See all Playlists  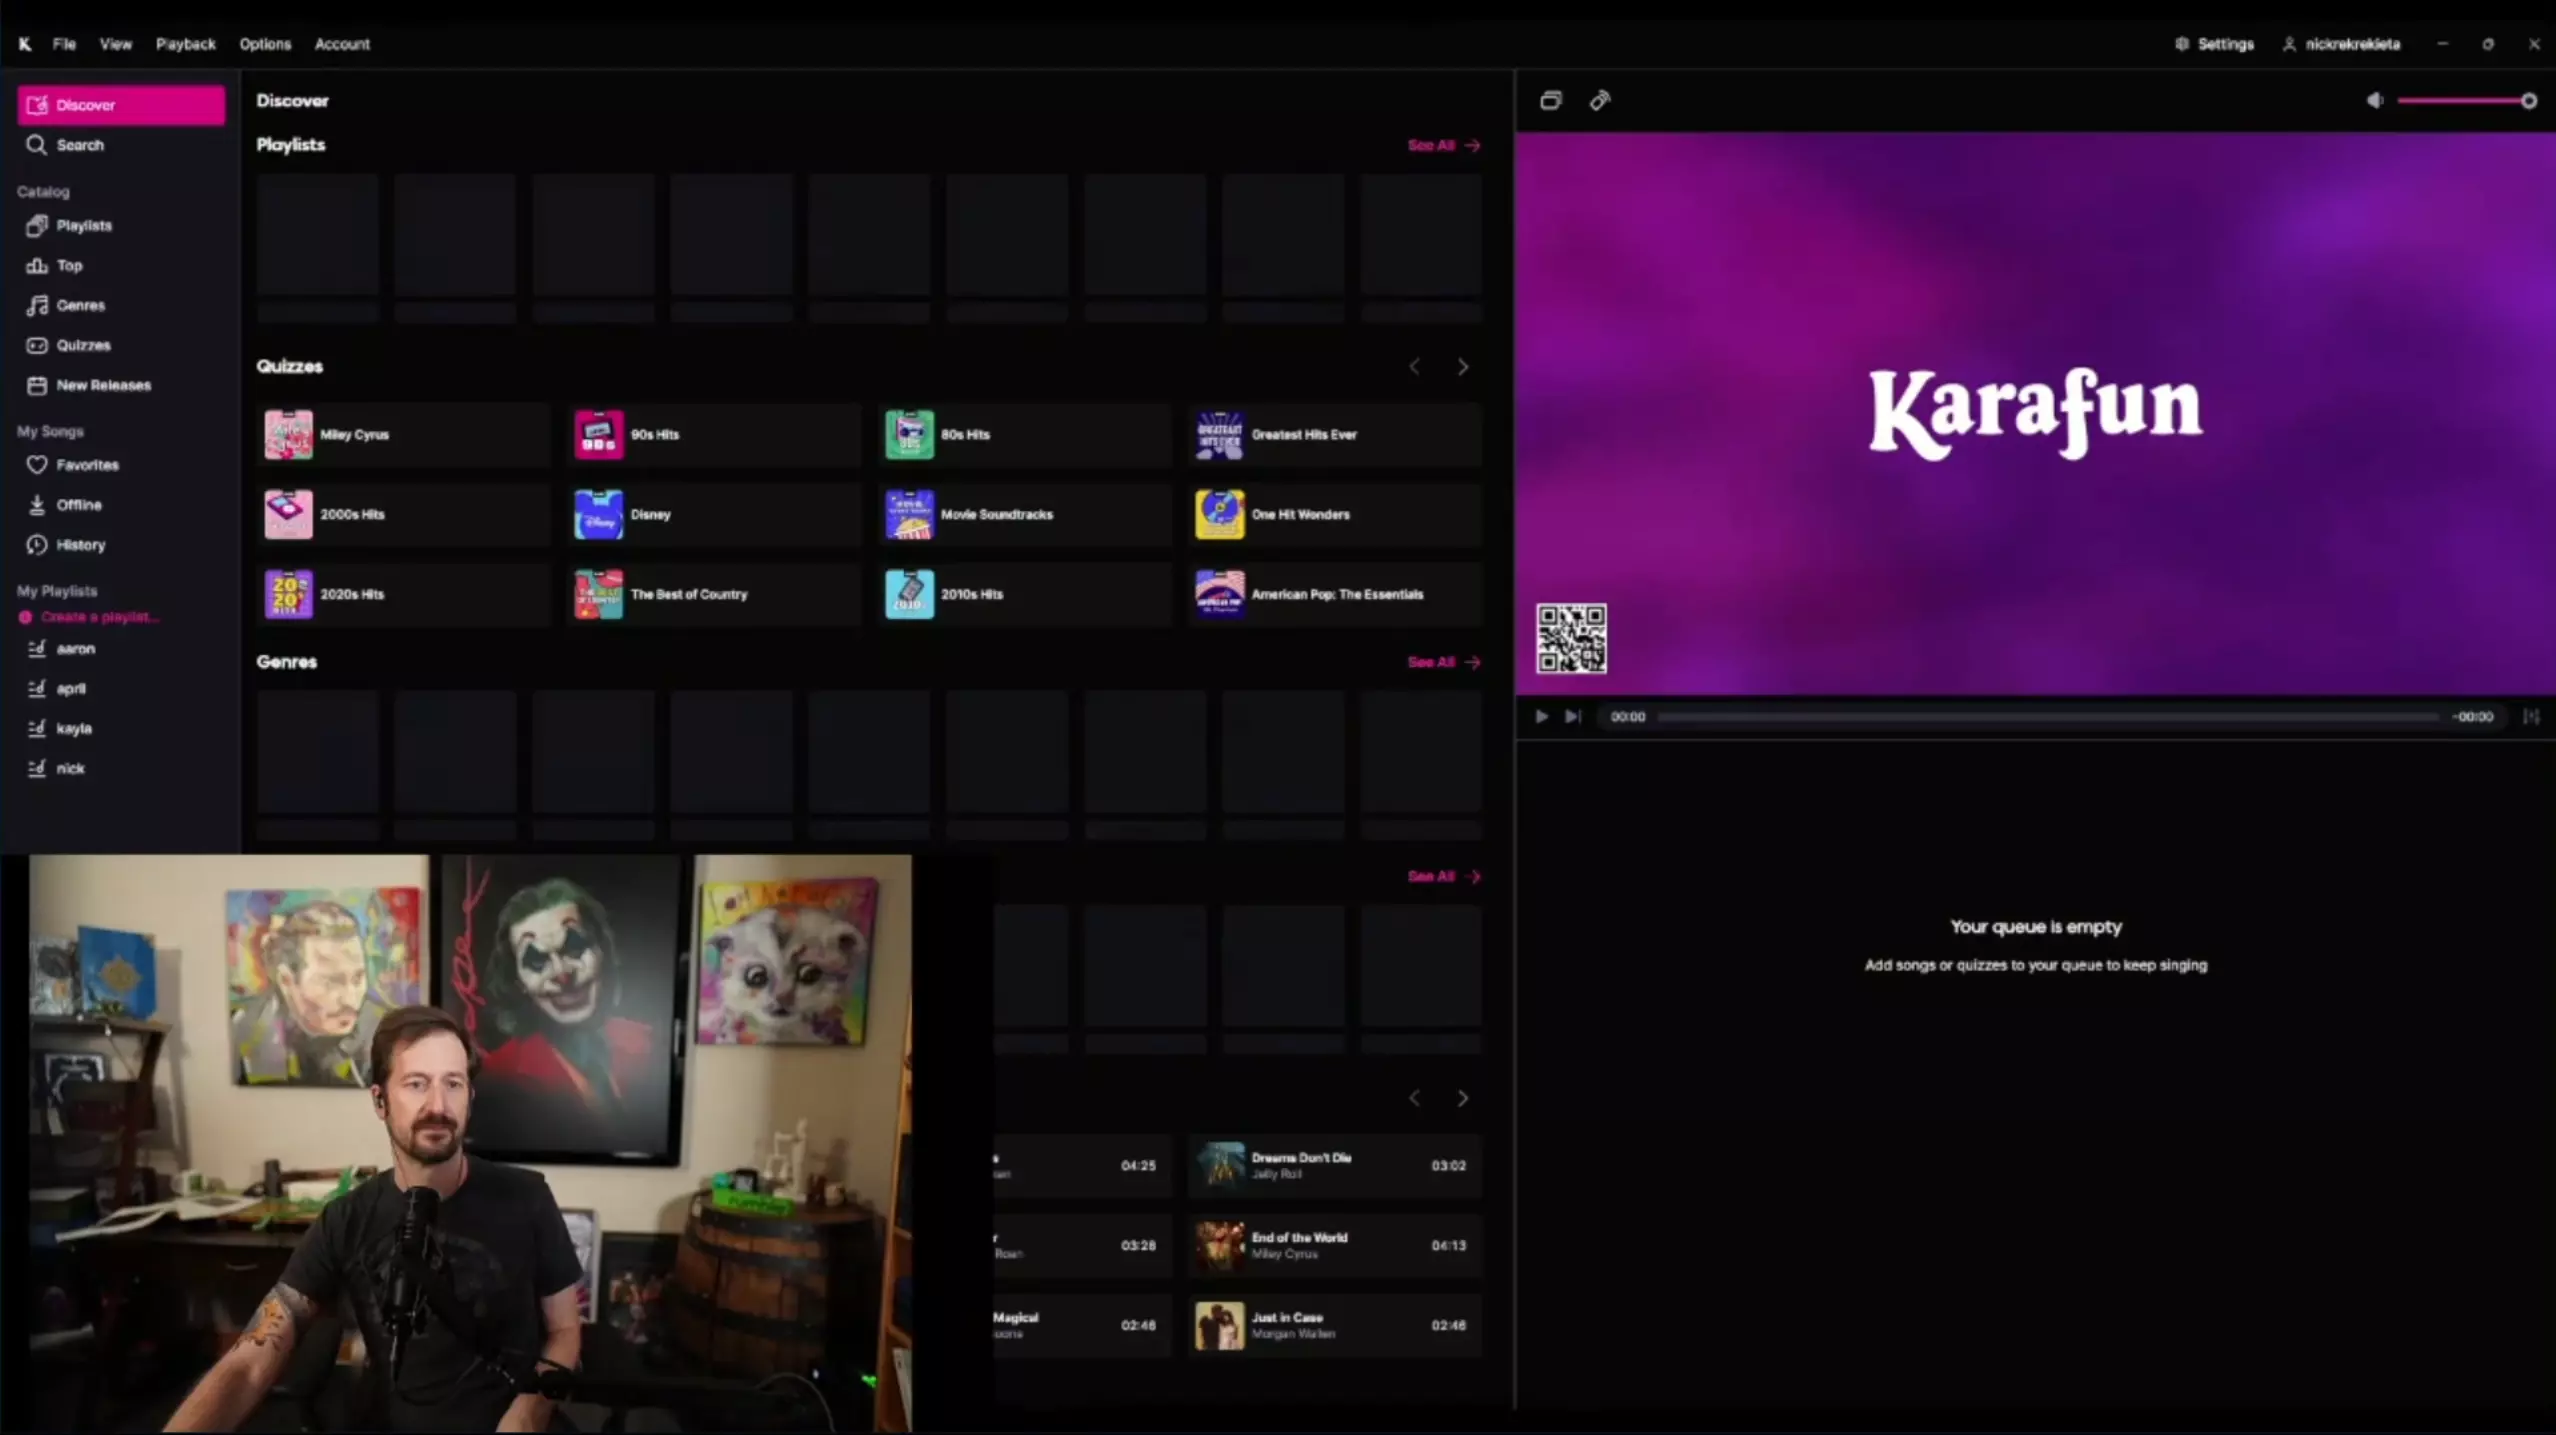[1443, 145]
